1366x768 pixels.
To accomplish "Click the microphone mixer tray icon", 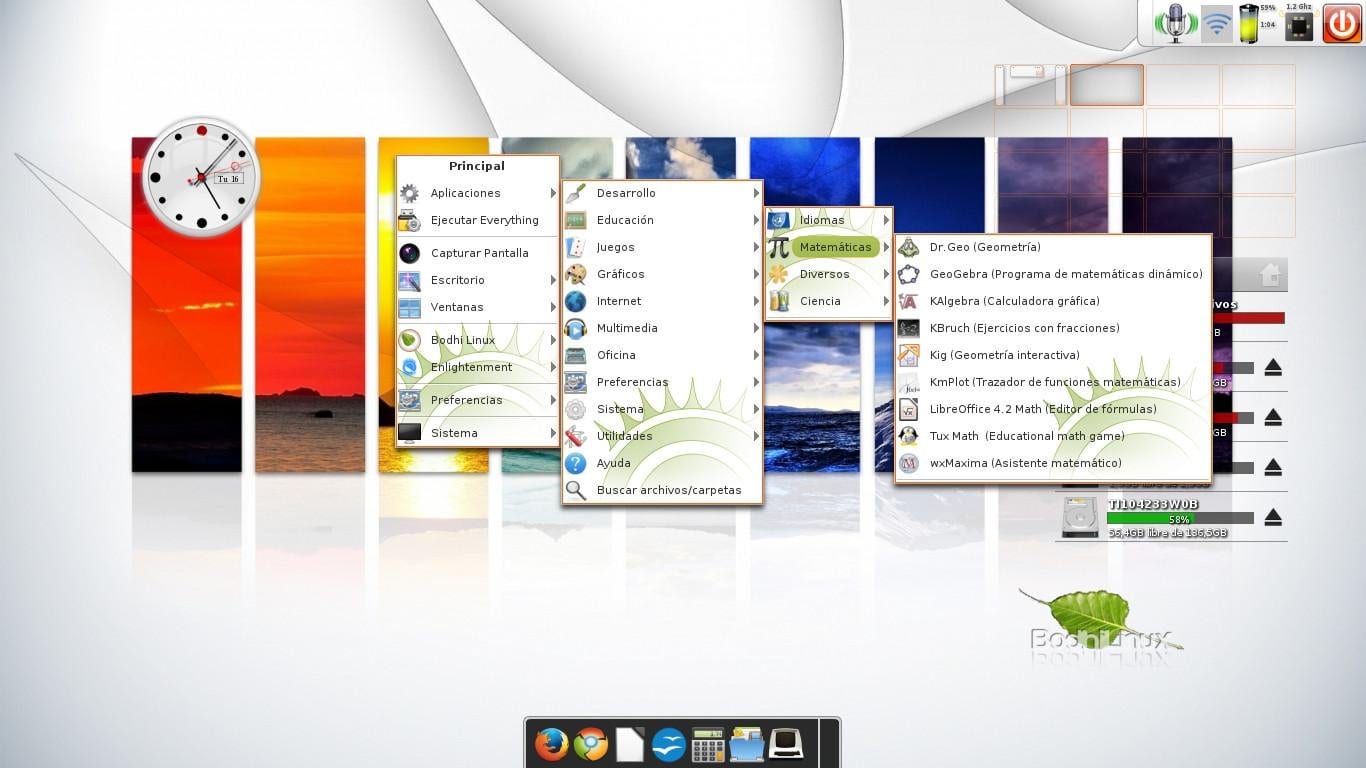I will (x=1176, y=22).
